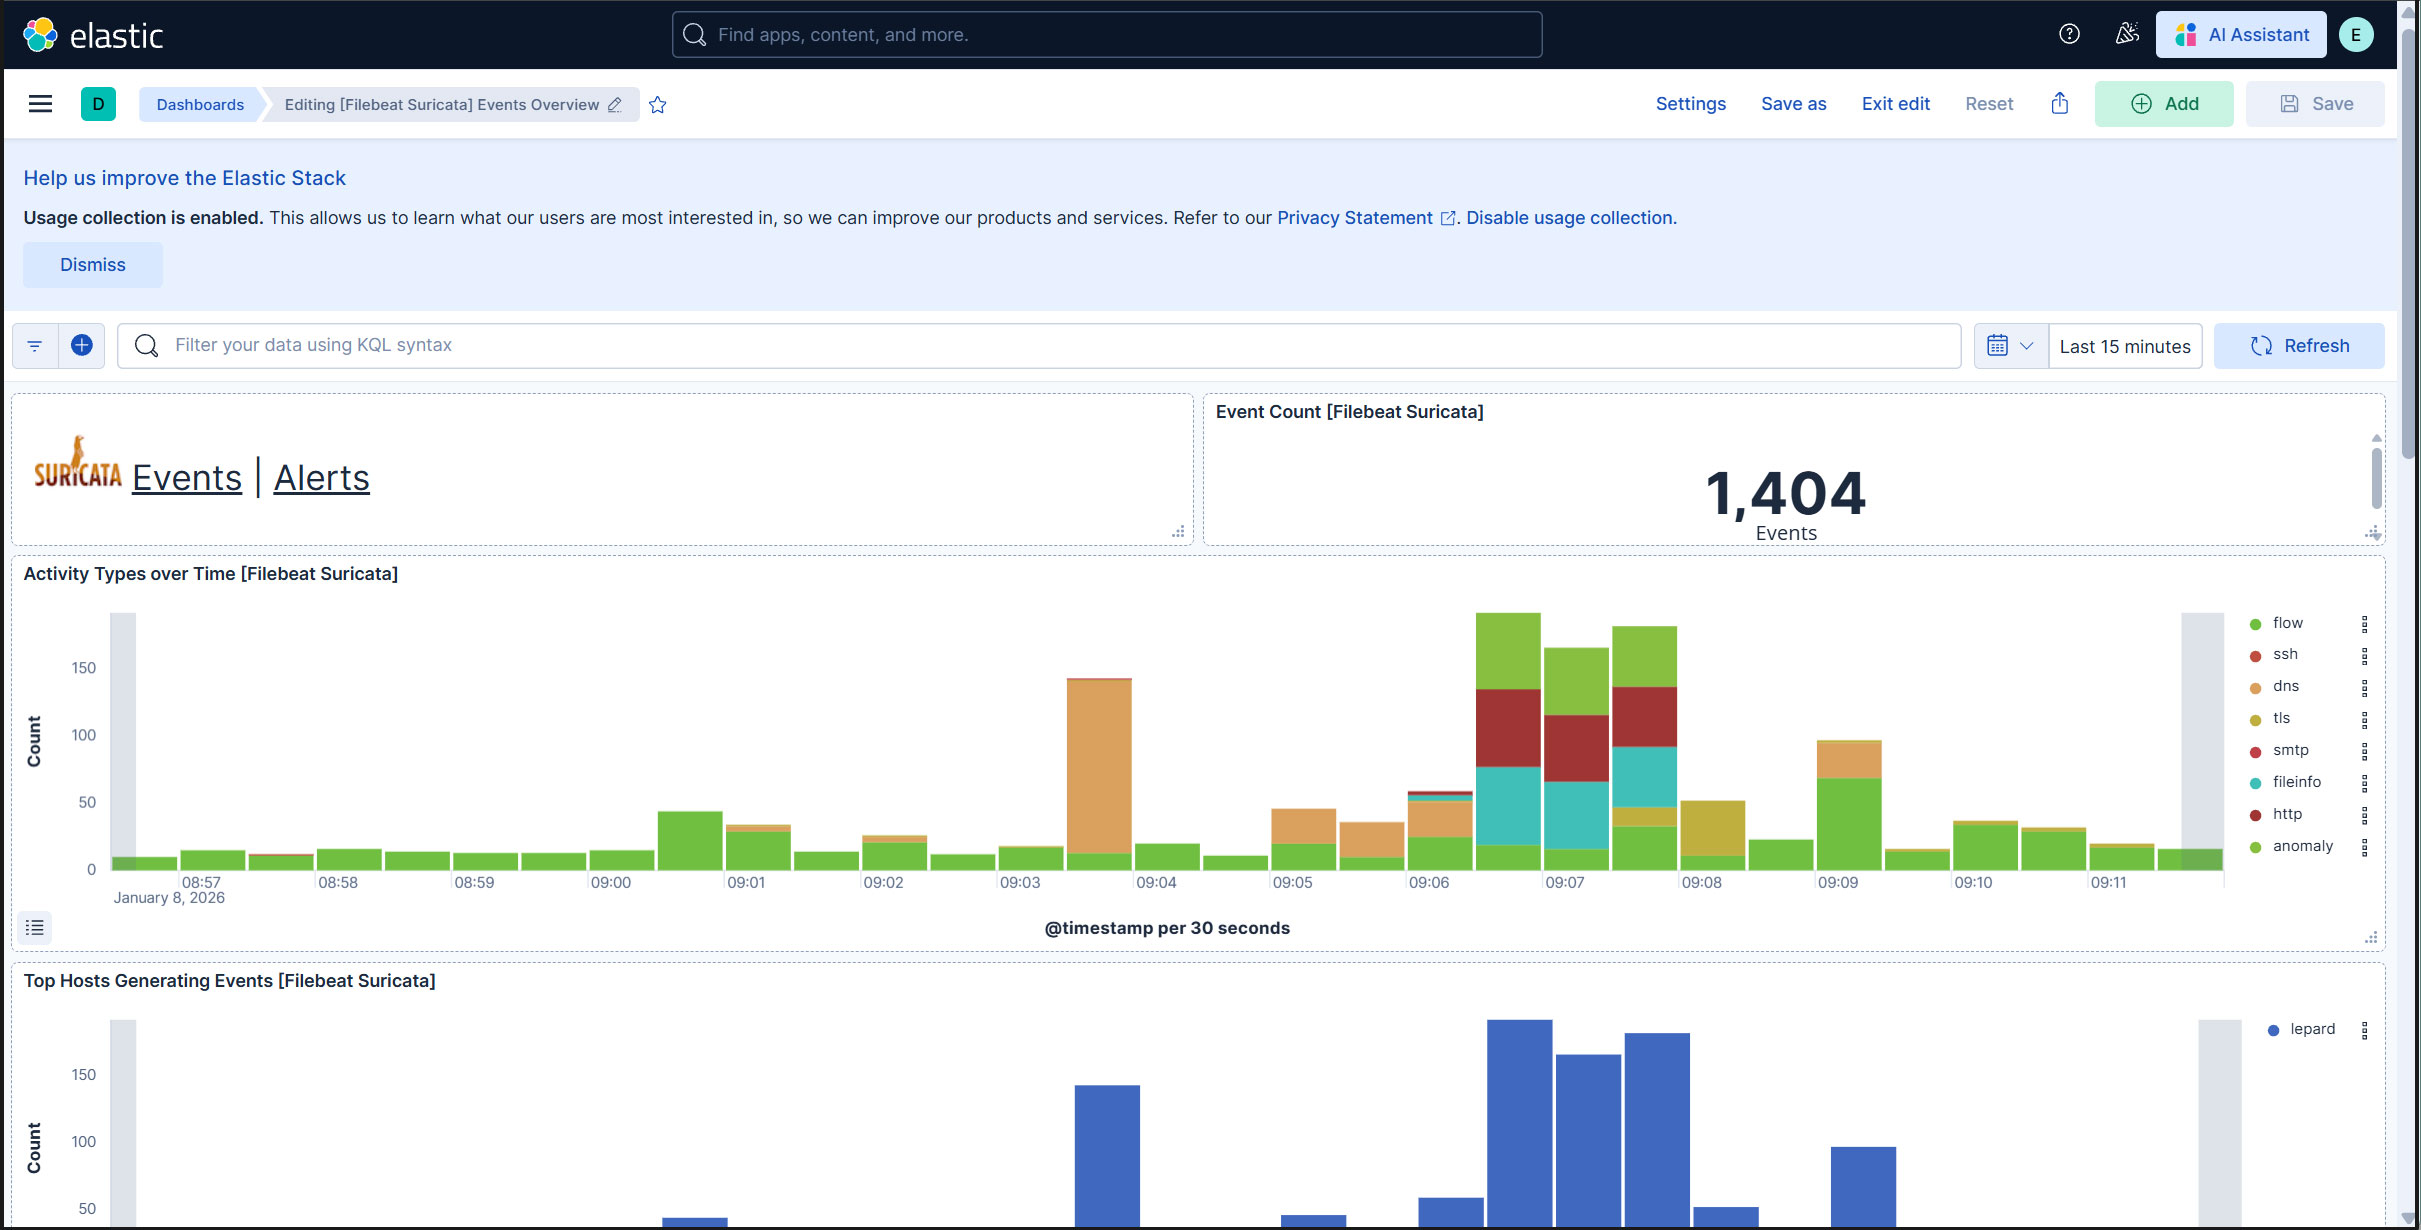Open the newsfeed celebration icon
Screen dimensions: 2421x1230
[2127, 34]
